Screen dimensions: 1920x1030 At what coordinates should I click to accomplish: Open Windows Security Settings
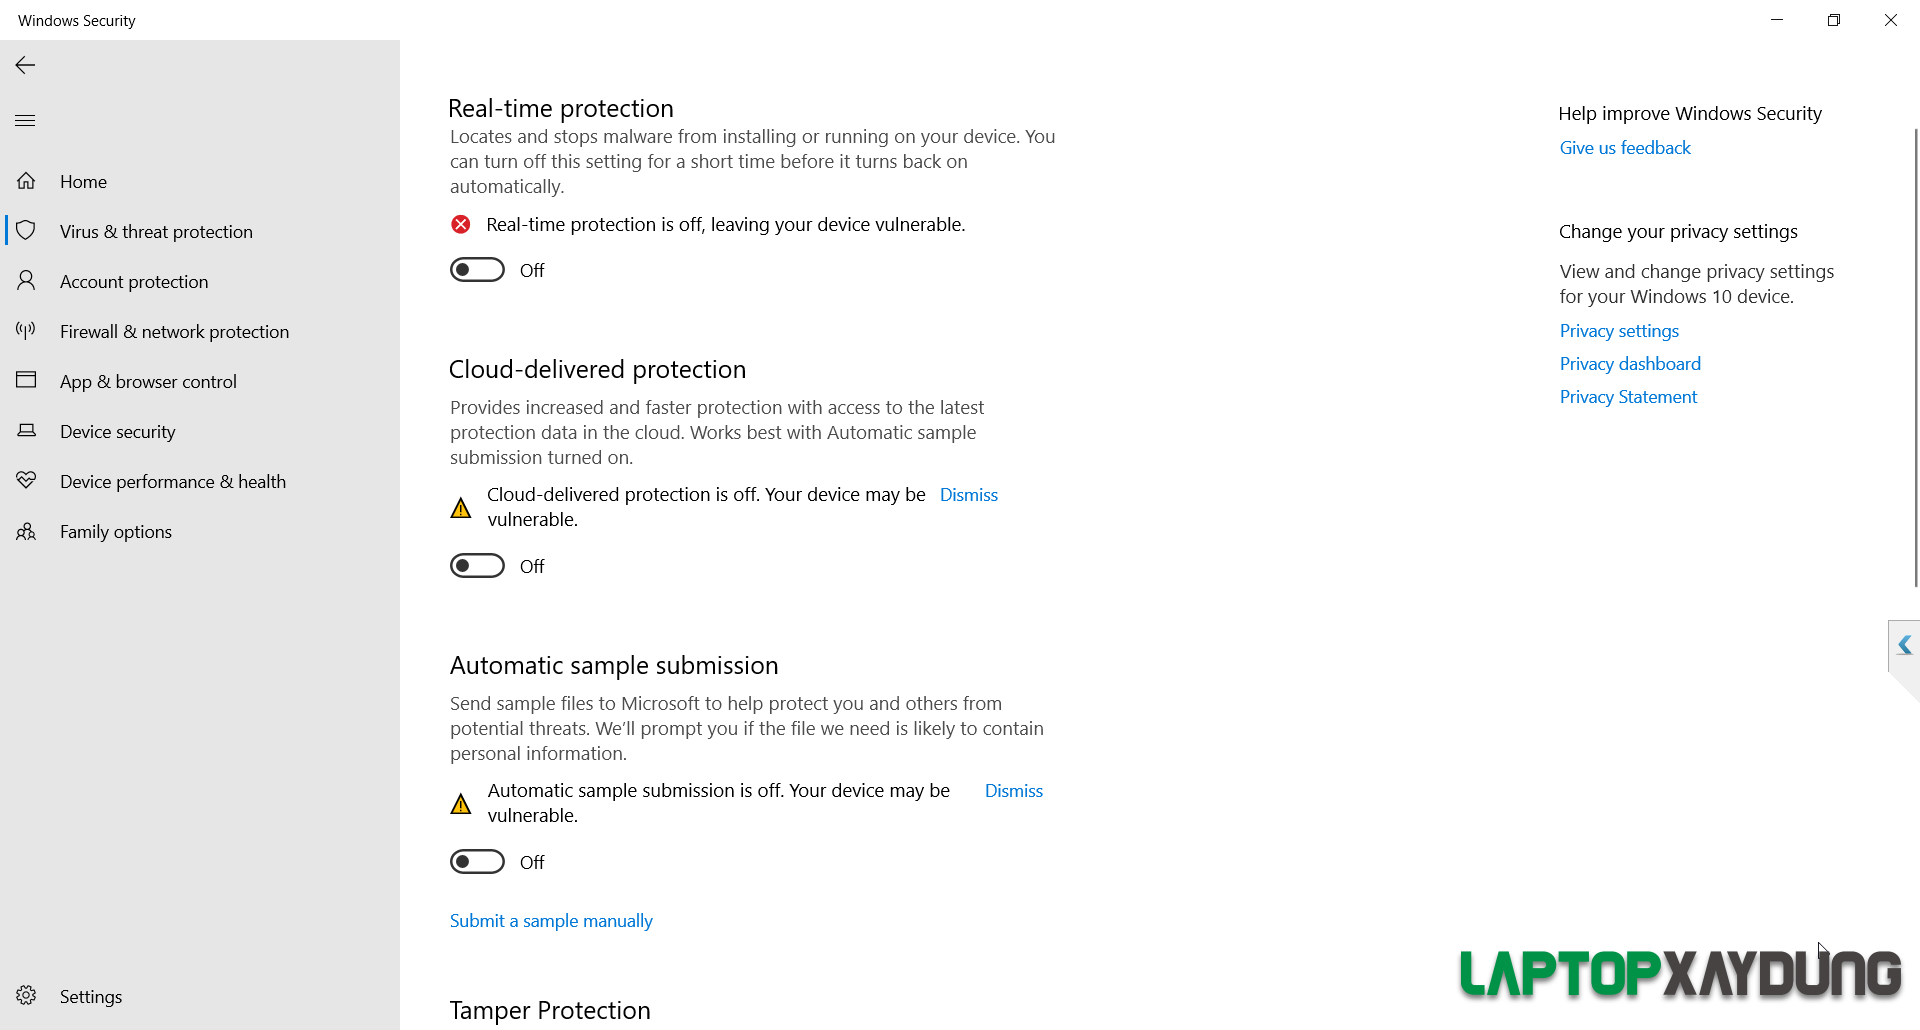[x=90, y=996]
